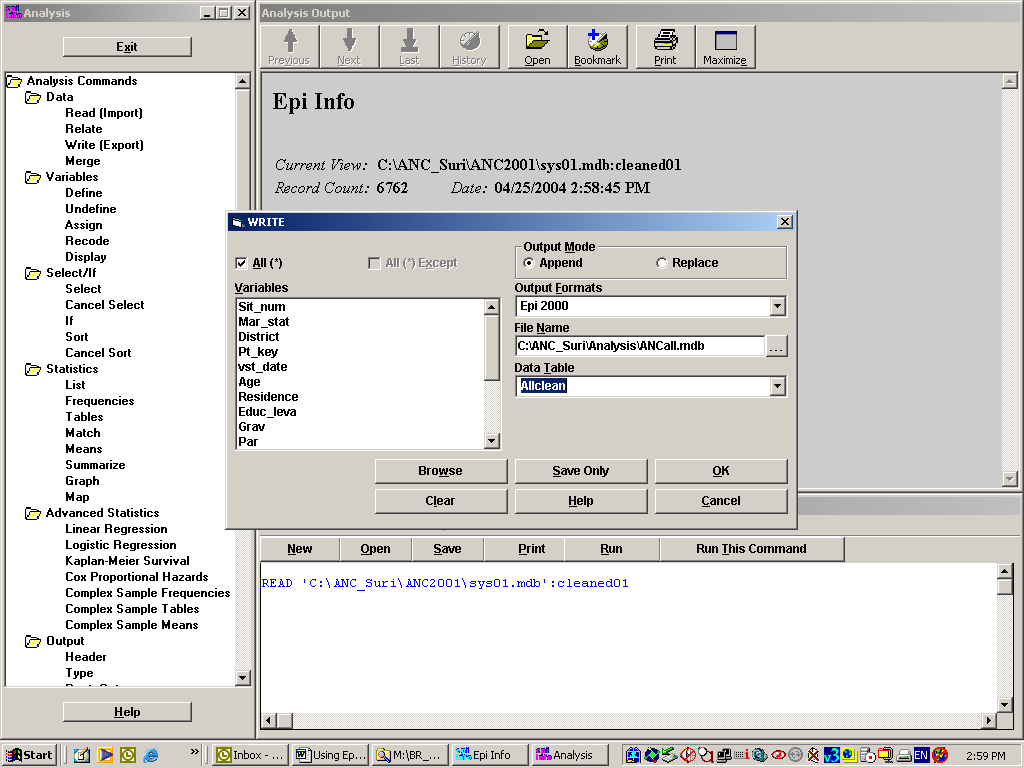1024x768 pixels.
Task: Select District in the Variables list
Action: 259,337
